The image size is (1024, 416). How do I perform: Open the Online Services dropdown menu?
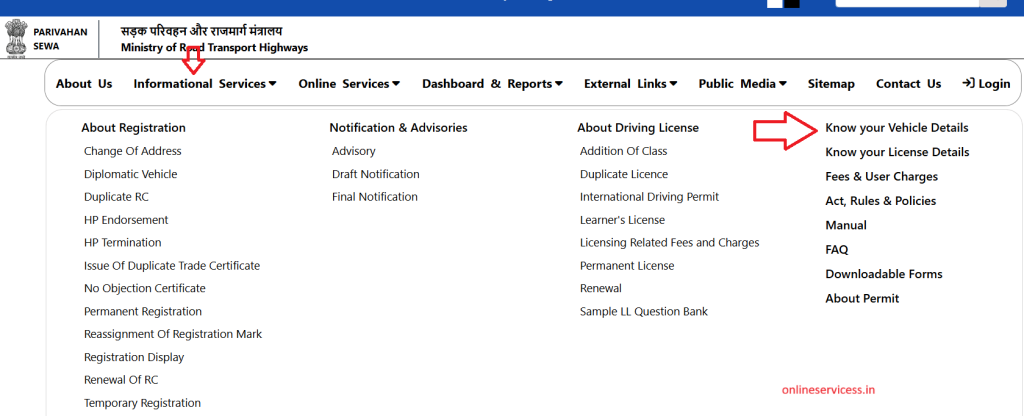point(349,84)
